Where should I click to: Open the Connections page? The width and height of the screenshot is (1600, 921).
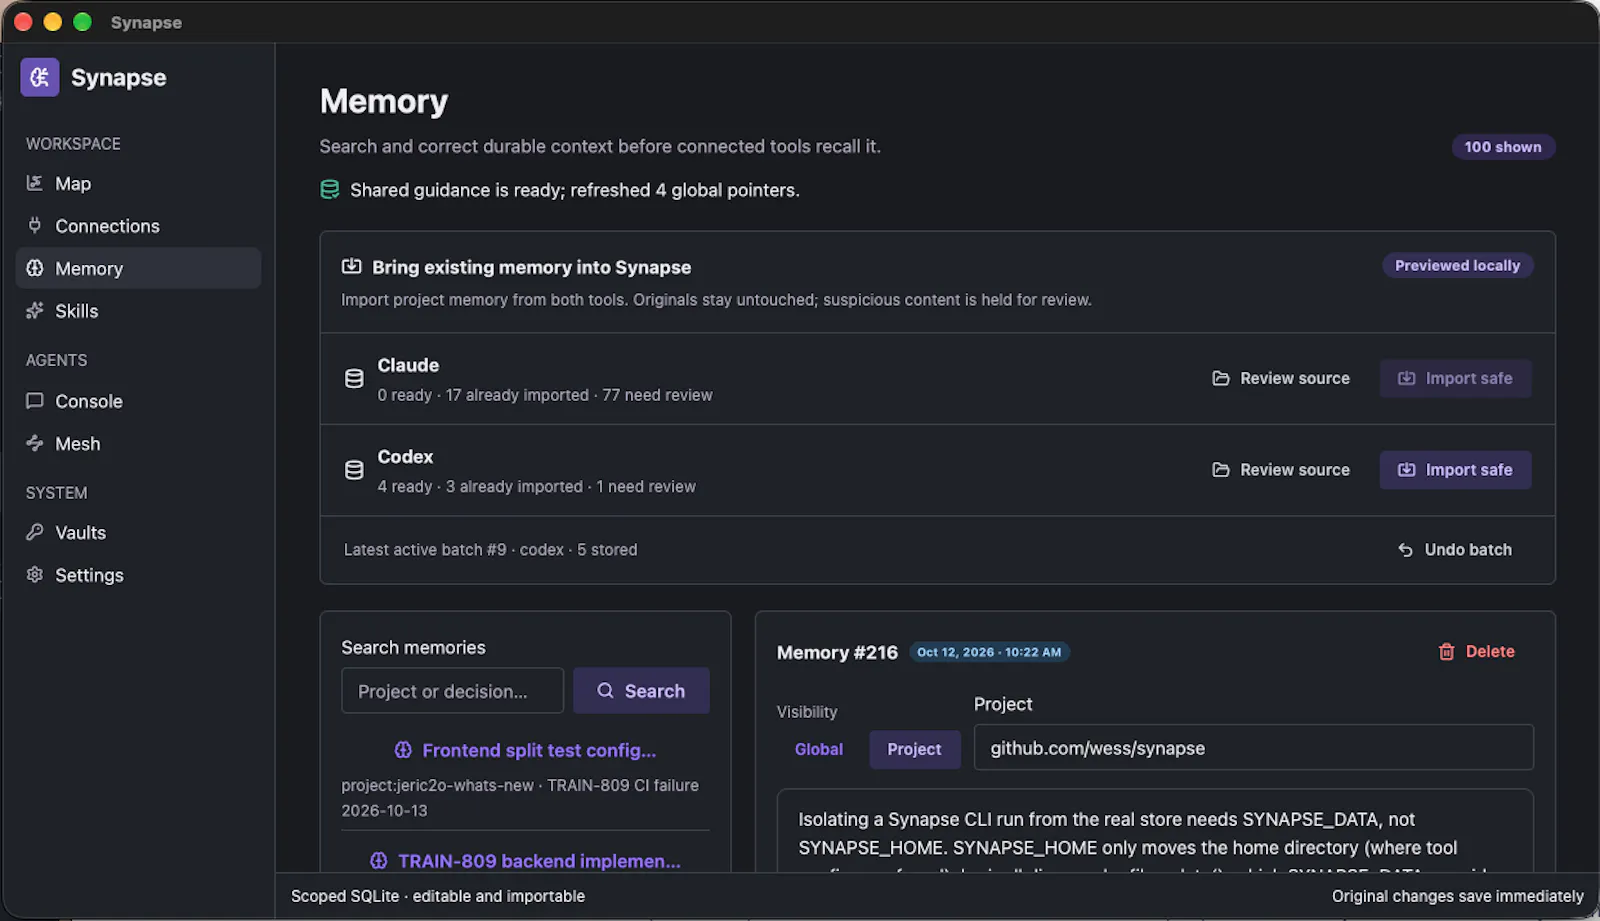[138, 226]
